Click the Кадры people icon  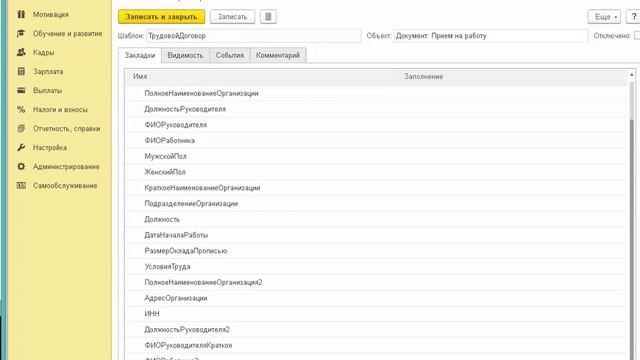point(21,52)
